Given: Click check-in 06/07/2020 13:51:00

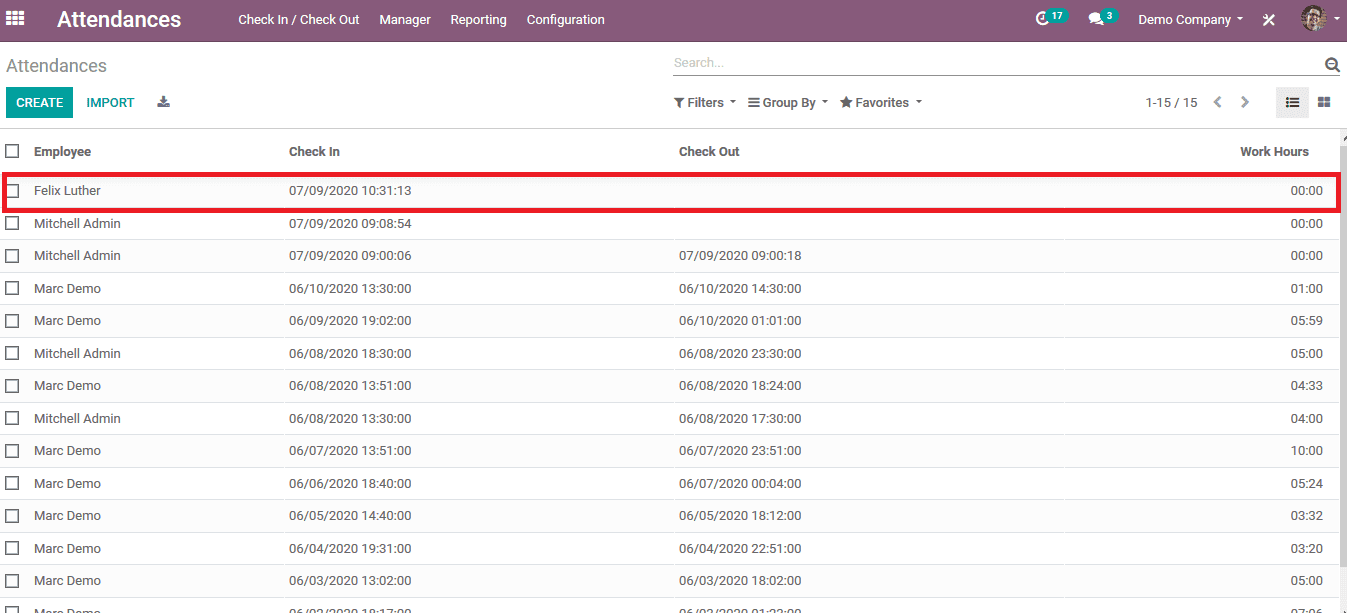Looking at the screenshot, I should coord(350,451).
